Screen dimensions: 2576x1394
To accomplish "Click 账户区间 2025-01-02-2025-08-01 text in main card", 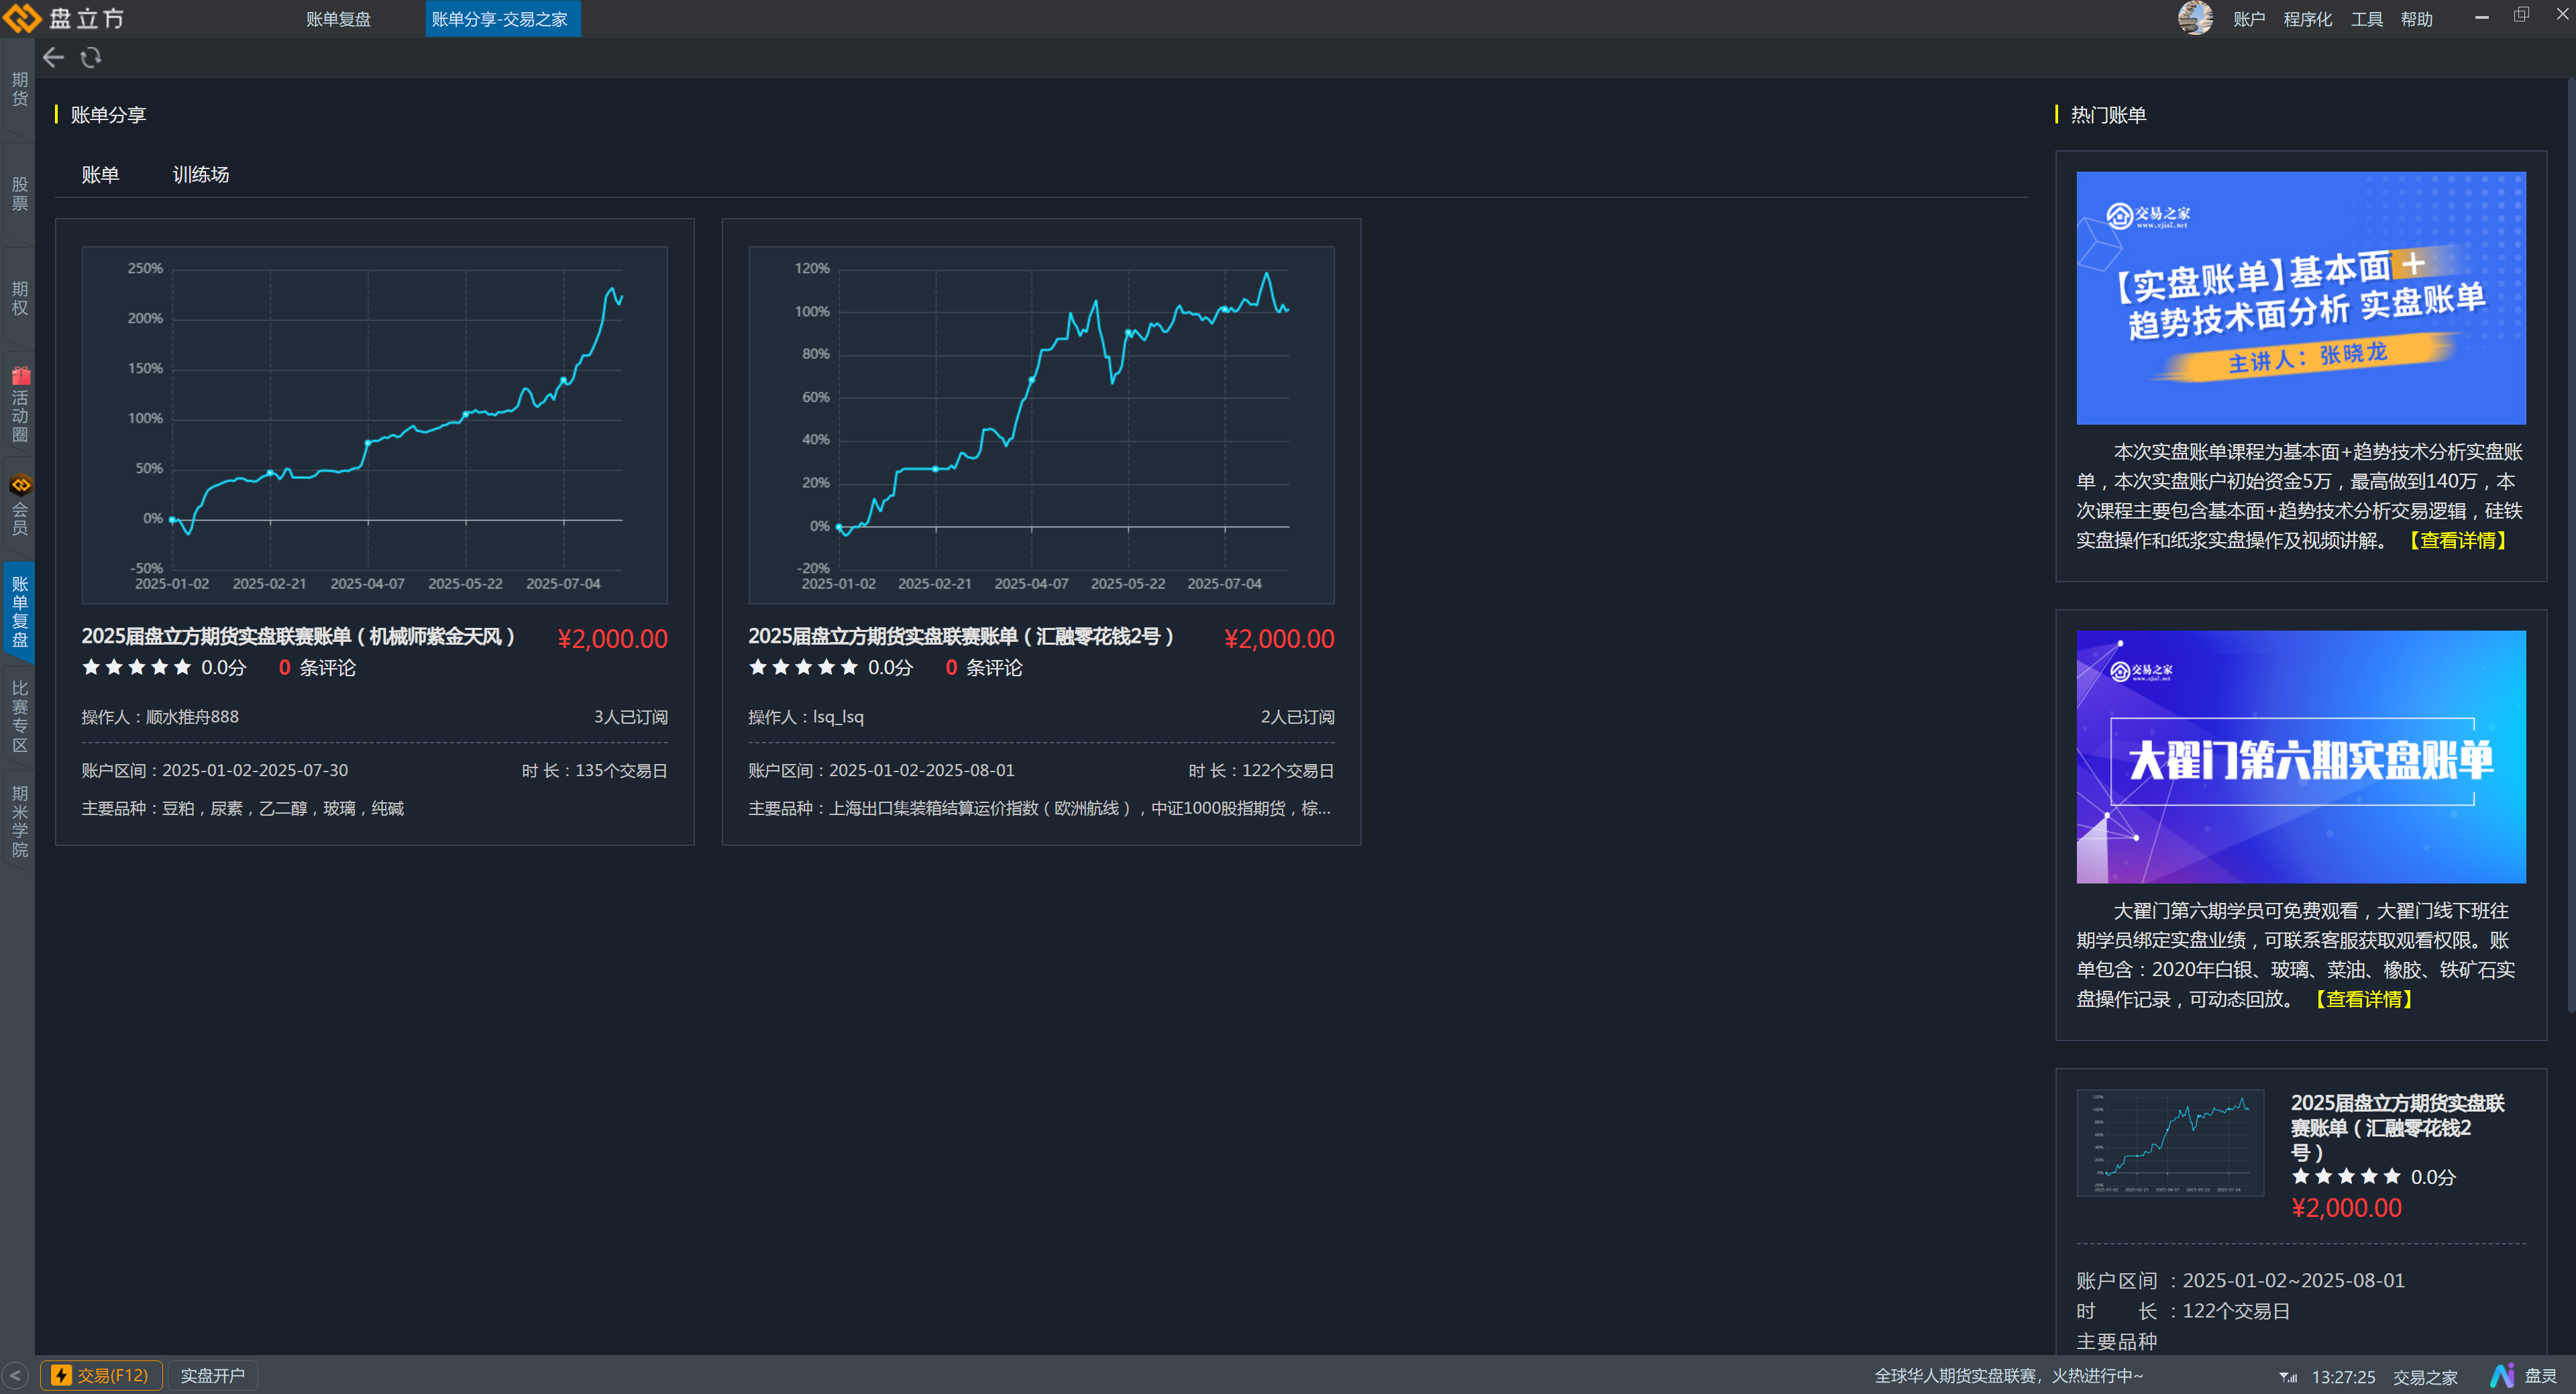I will [x=881, y=771].
